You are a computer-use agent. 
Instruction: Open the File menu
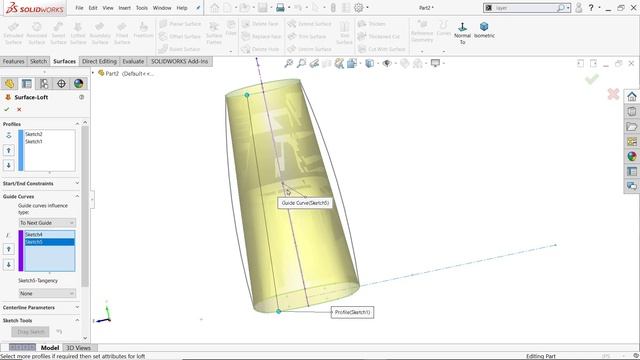[79, 8]
